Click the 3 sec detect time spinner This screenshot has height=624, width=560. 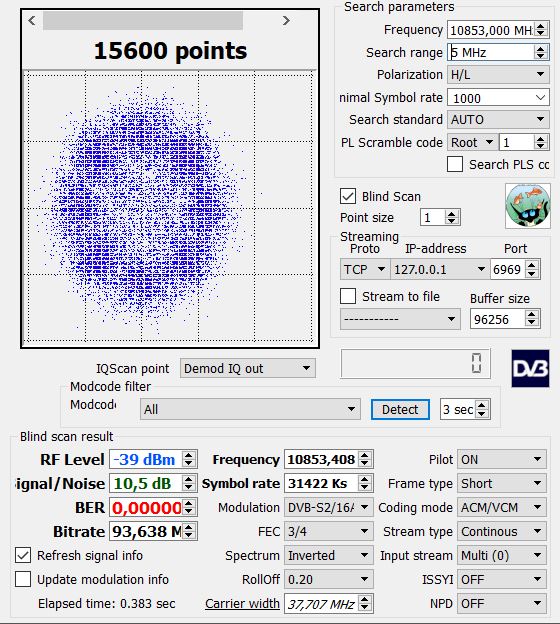coord(482,409)
